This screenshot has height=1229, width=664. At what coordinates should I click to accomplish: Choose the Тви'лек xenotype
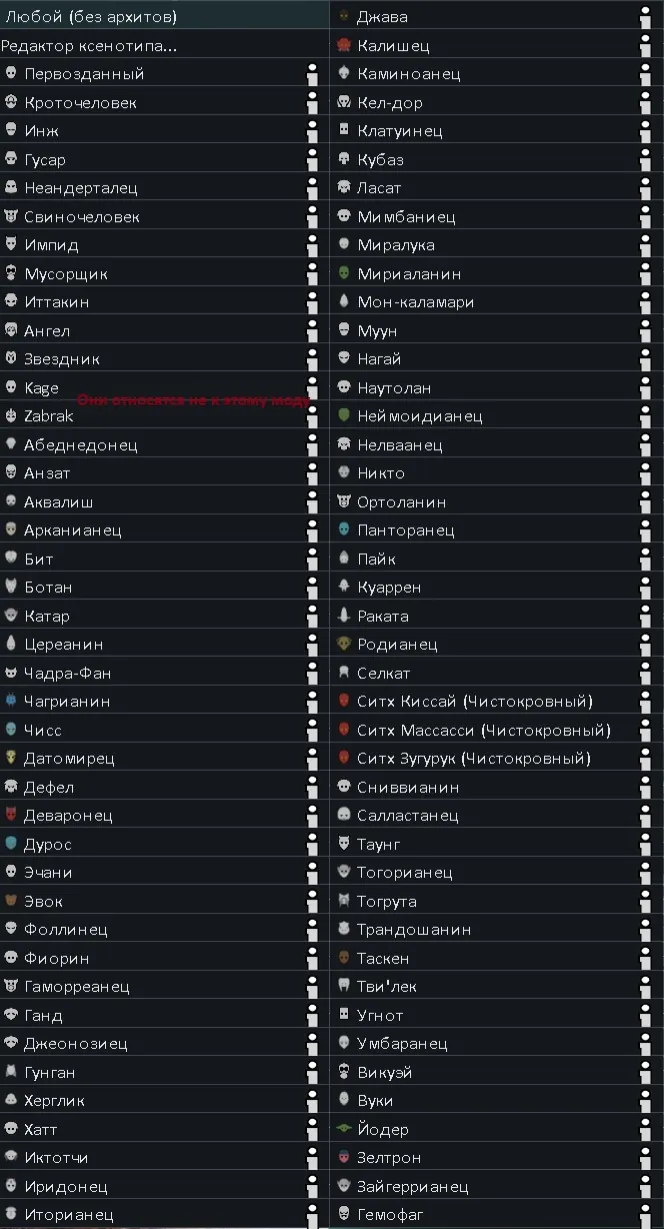387,987
